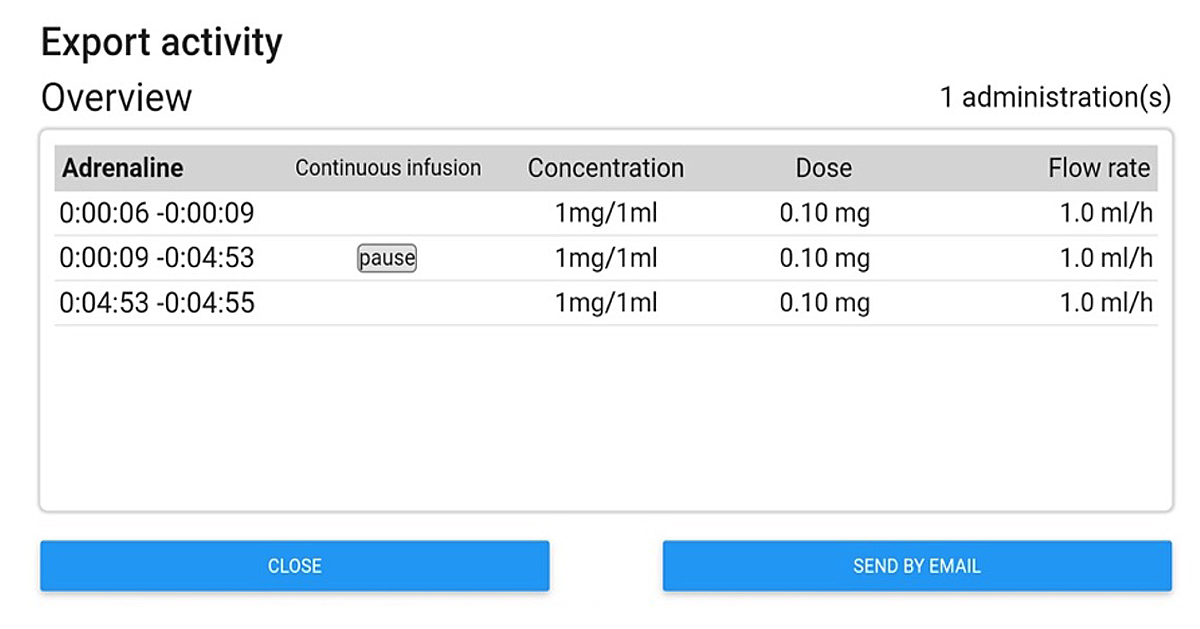Image resolution: width=1200 pixels, height=629 pixels.
Task: Click the 1 administration(s) label
Action: tap(1055, 98)
